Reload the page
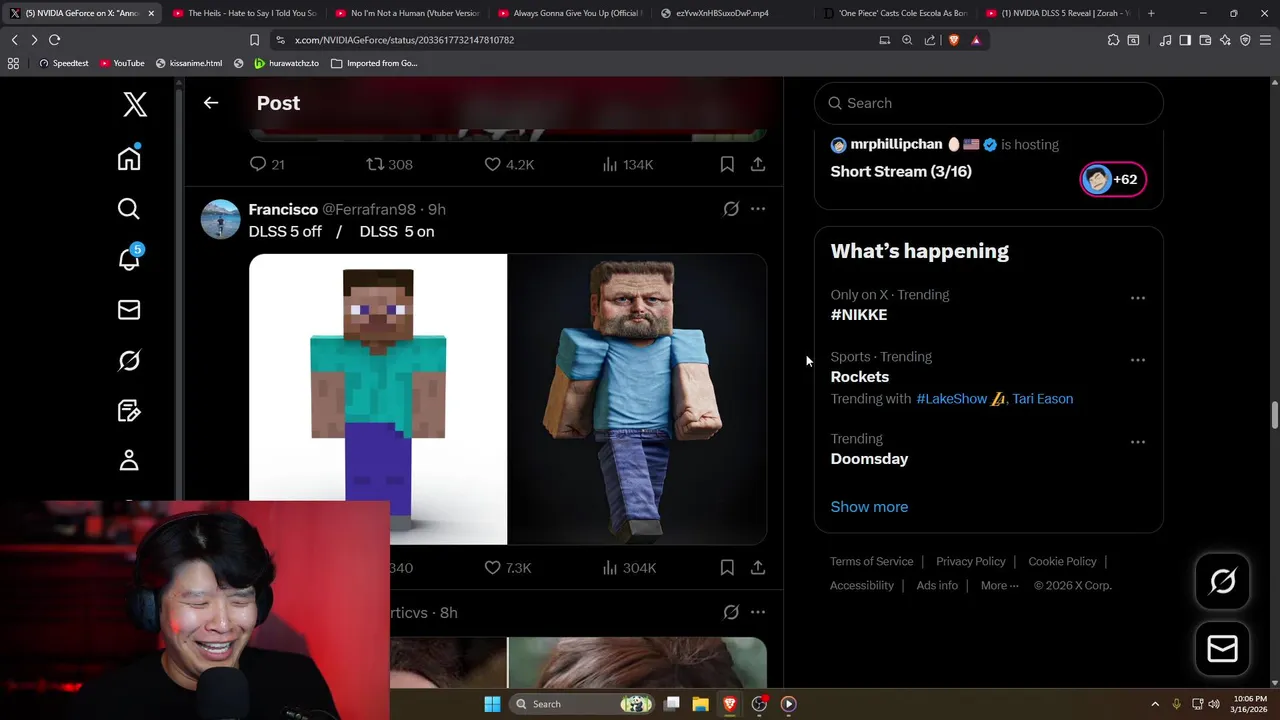The width and height of the screenshot is (1280, 720). coord(54,40)
